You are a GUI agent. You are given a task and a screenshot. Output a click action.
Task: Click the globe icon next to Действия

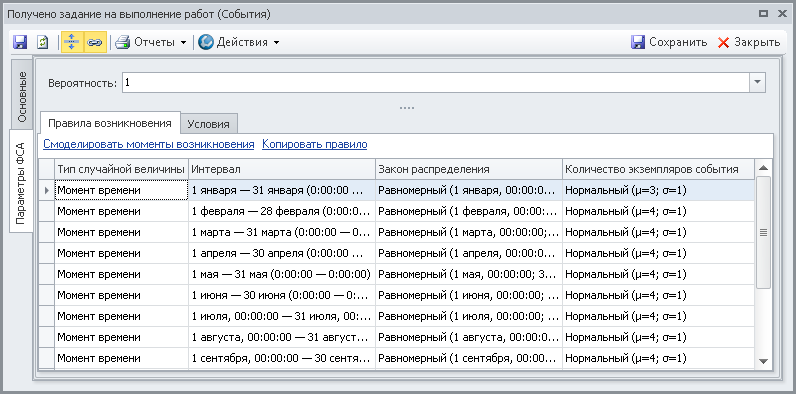pyautogui.click(x=206, y=42)
